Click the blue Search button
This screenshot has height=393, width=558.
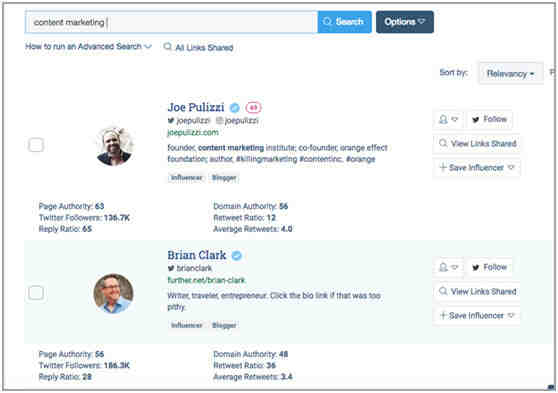[344, 22]
